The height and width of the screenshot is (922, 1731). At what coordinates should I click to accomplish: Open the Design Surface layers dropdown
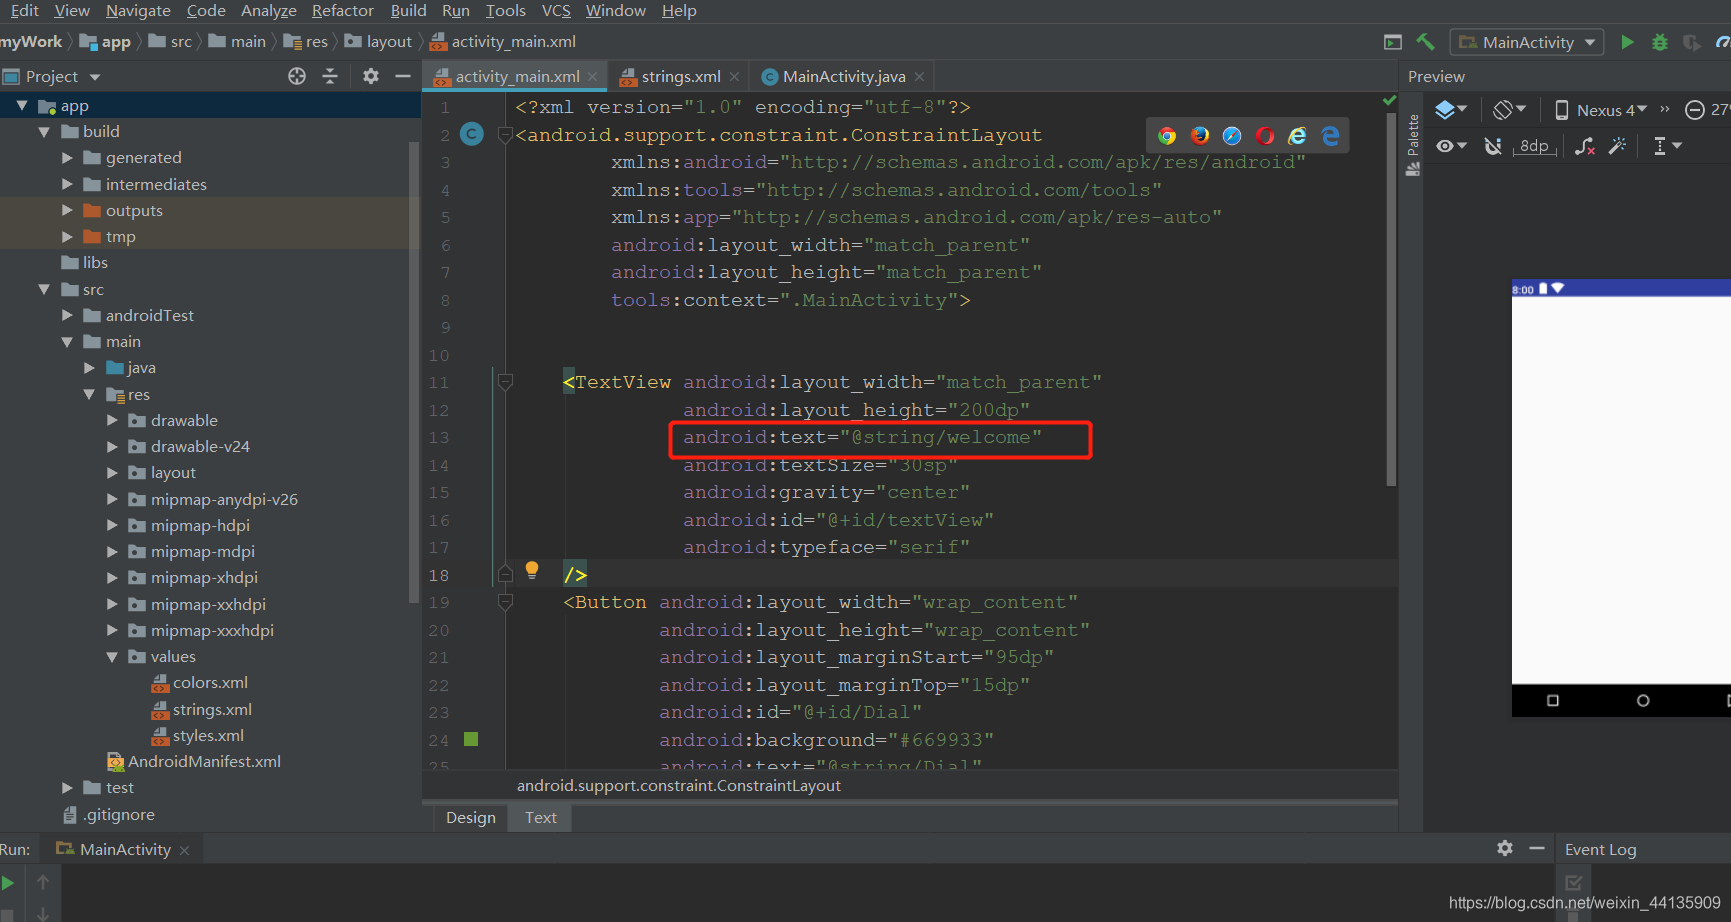[x=1451, y=110]
